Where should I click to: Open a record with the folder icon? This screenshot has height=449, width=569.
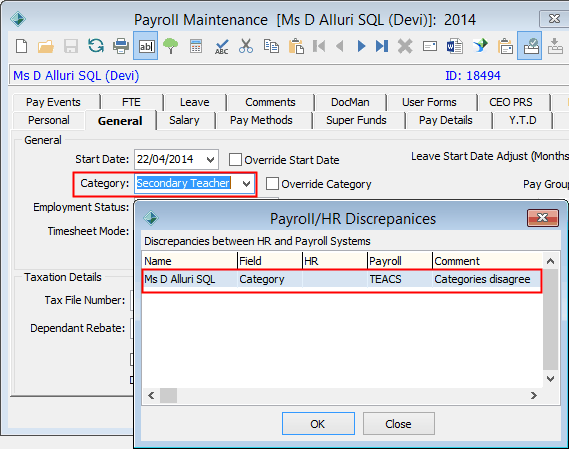point(46,46)
